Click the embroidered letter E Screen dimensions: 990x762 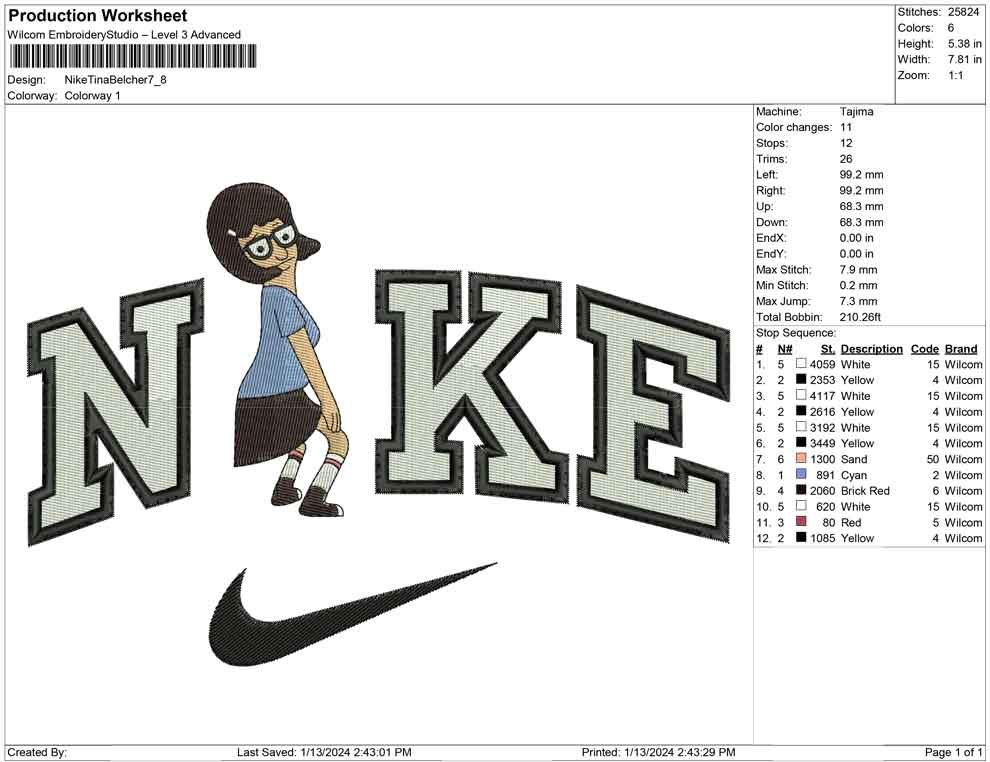pos(653,412)
